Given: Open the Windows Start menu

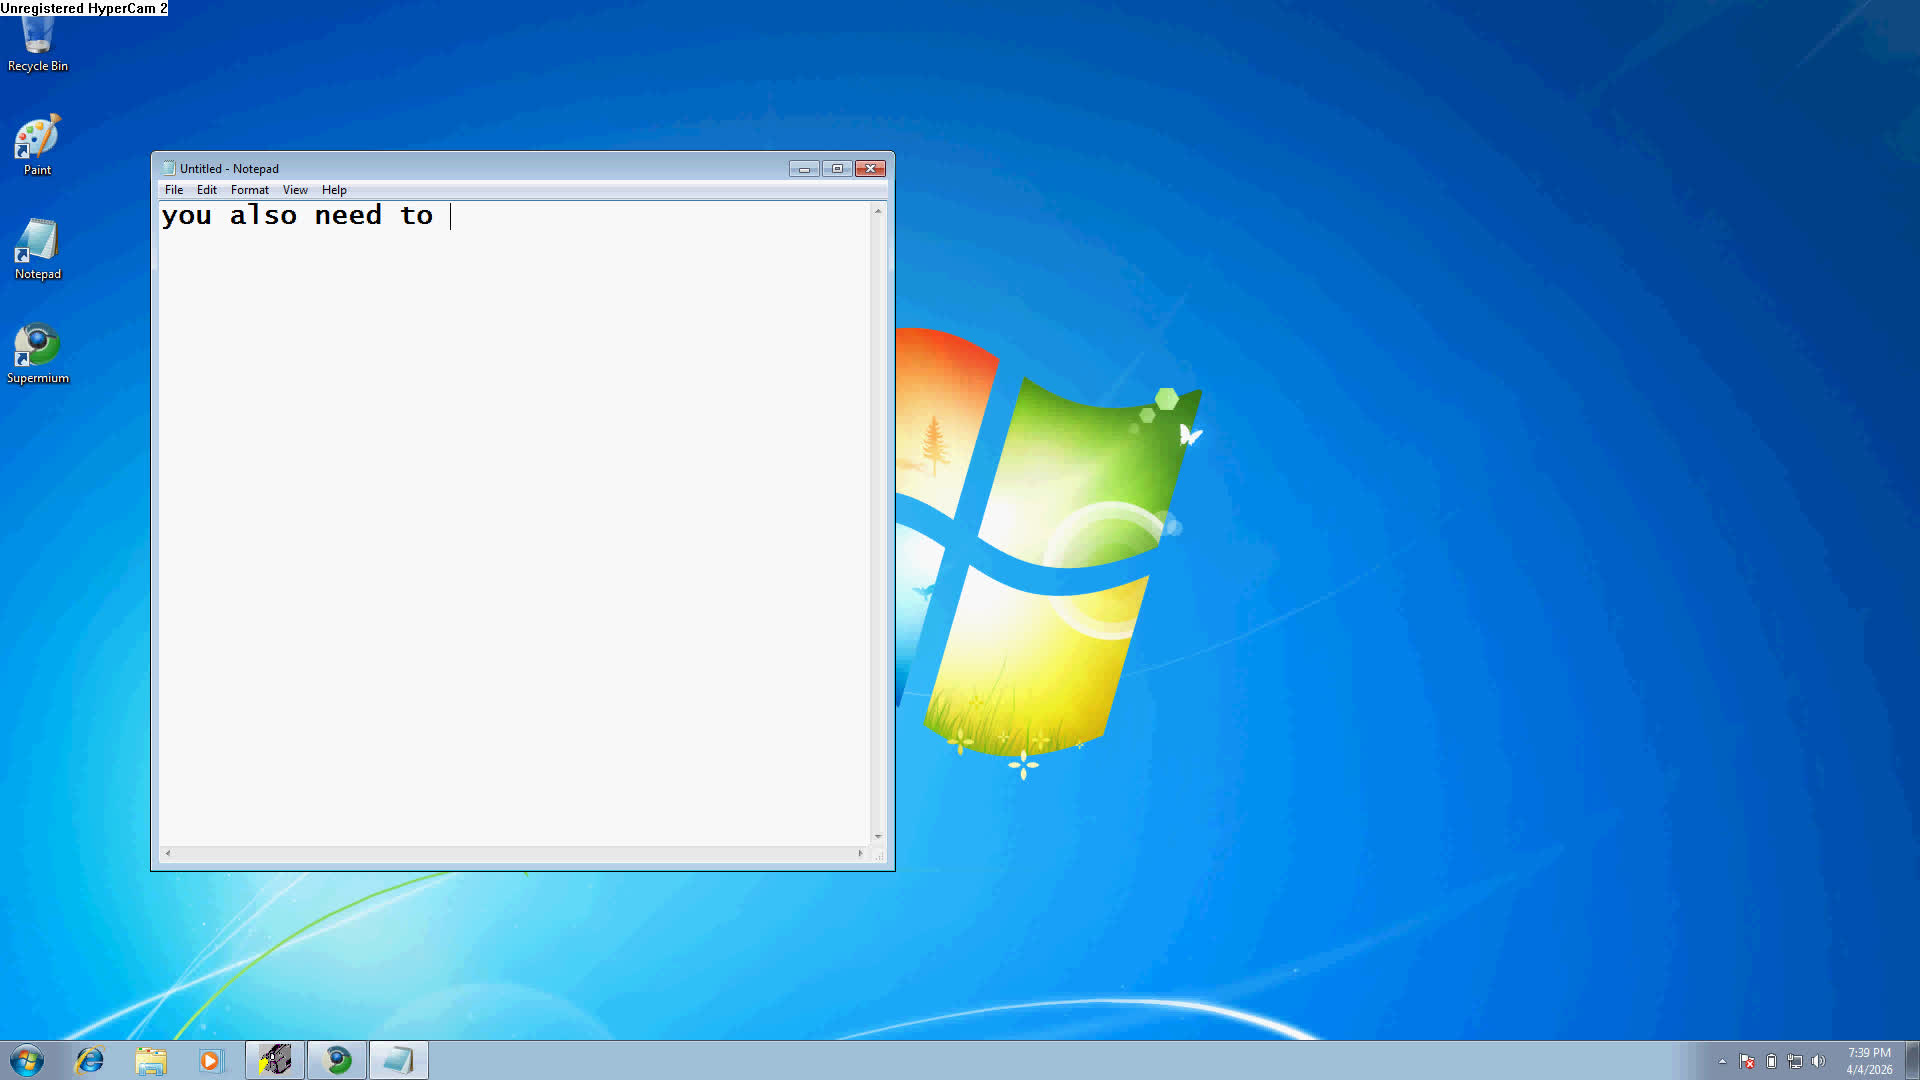Looking at the screenshot, I should pos(27,1060).
